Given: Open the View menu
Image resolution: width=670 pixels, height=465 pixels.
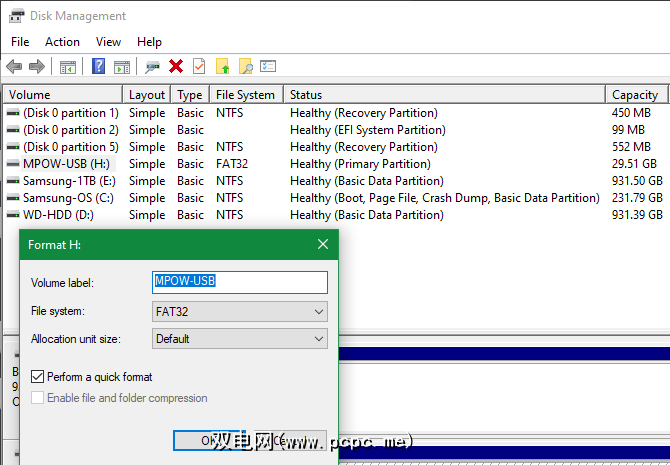Looking at the screenshot, I should (x=108, y=42).
